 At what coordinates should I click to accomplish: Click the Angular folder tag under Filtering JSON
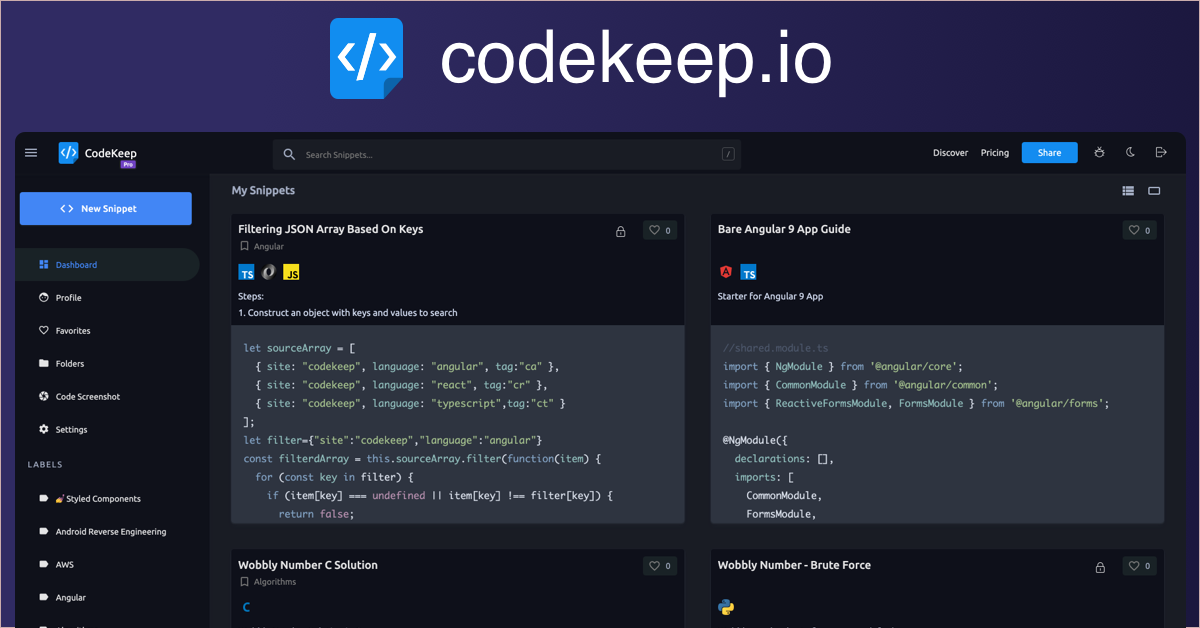262,246
